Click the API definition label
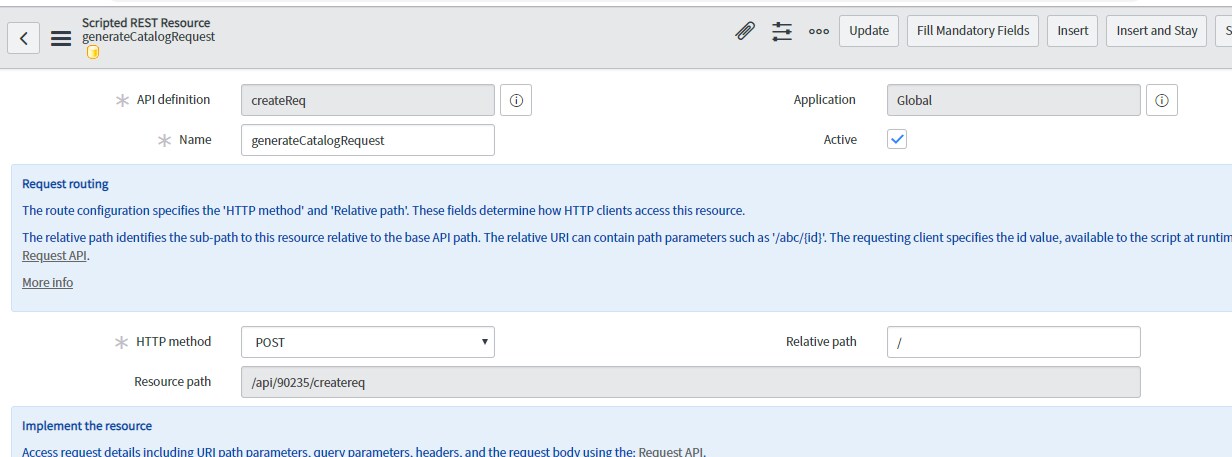 [174, 100]
